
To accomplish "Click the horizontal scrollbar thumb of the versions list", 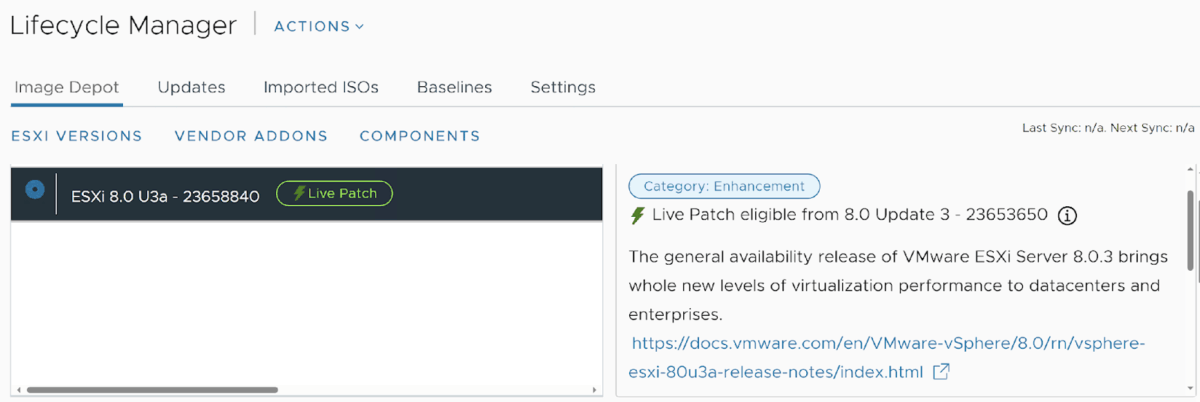I will pos(152,390).
